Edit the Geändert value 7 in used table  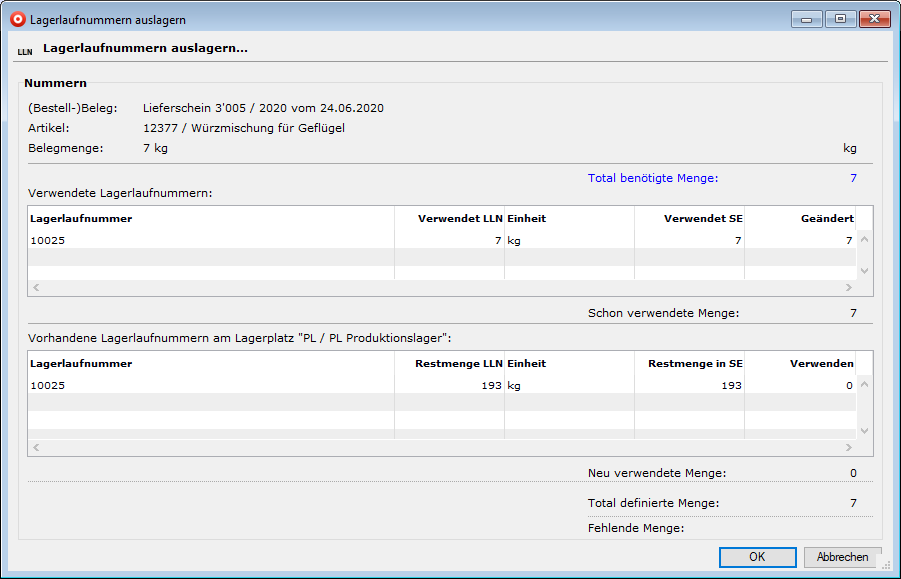[x=800, y=240]
